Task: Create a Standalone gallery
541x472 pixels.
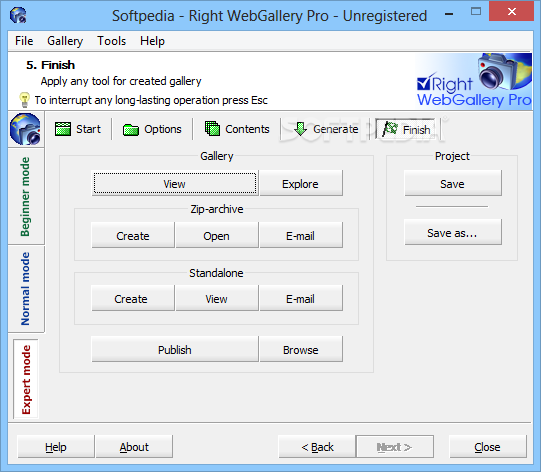Action: pos(133,298)
